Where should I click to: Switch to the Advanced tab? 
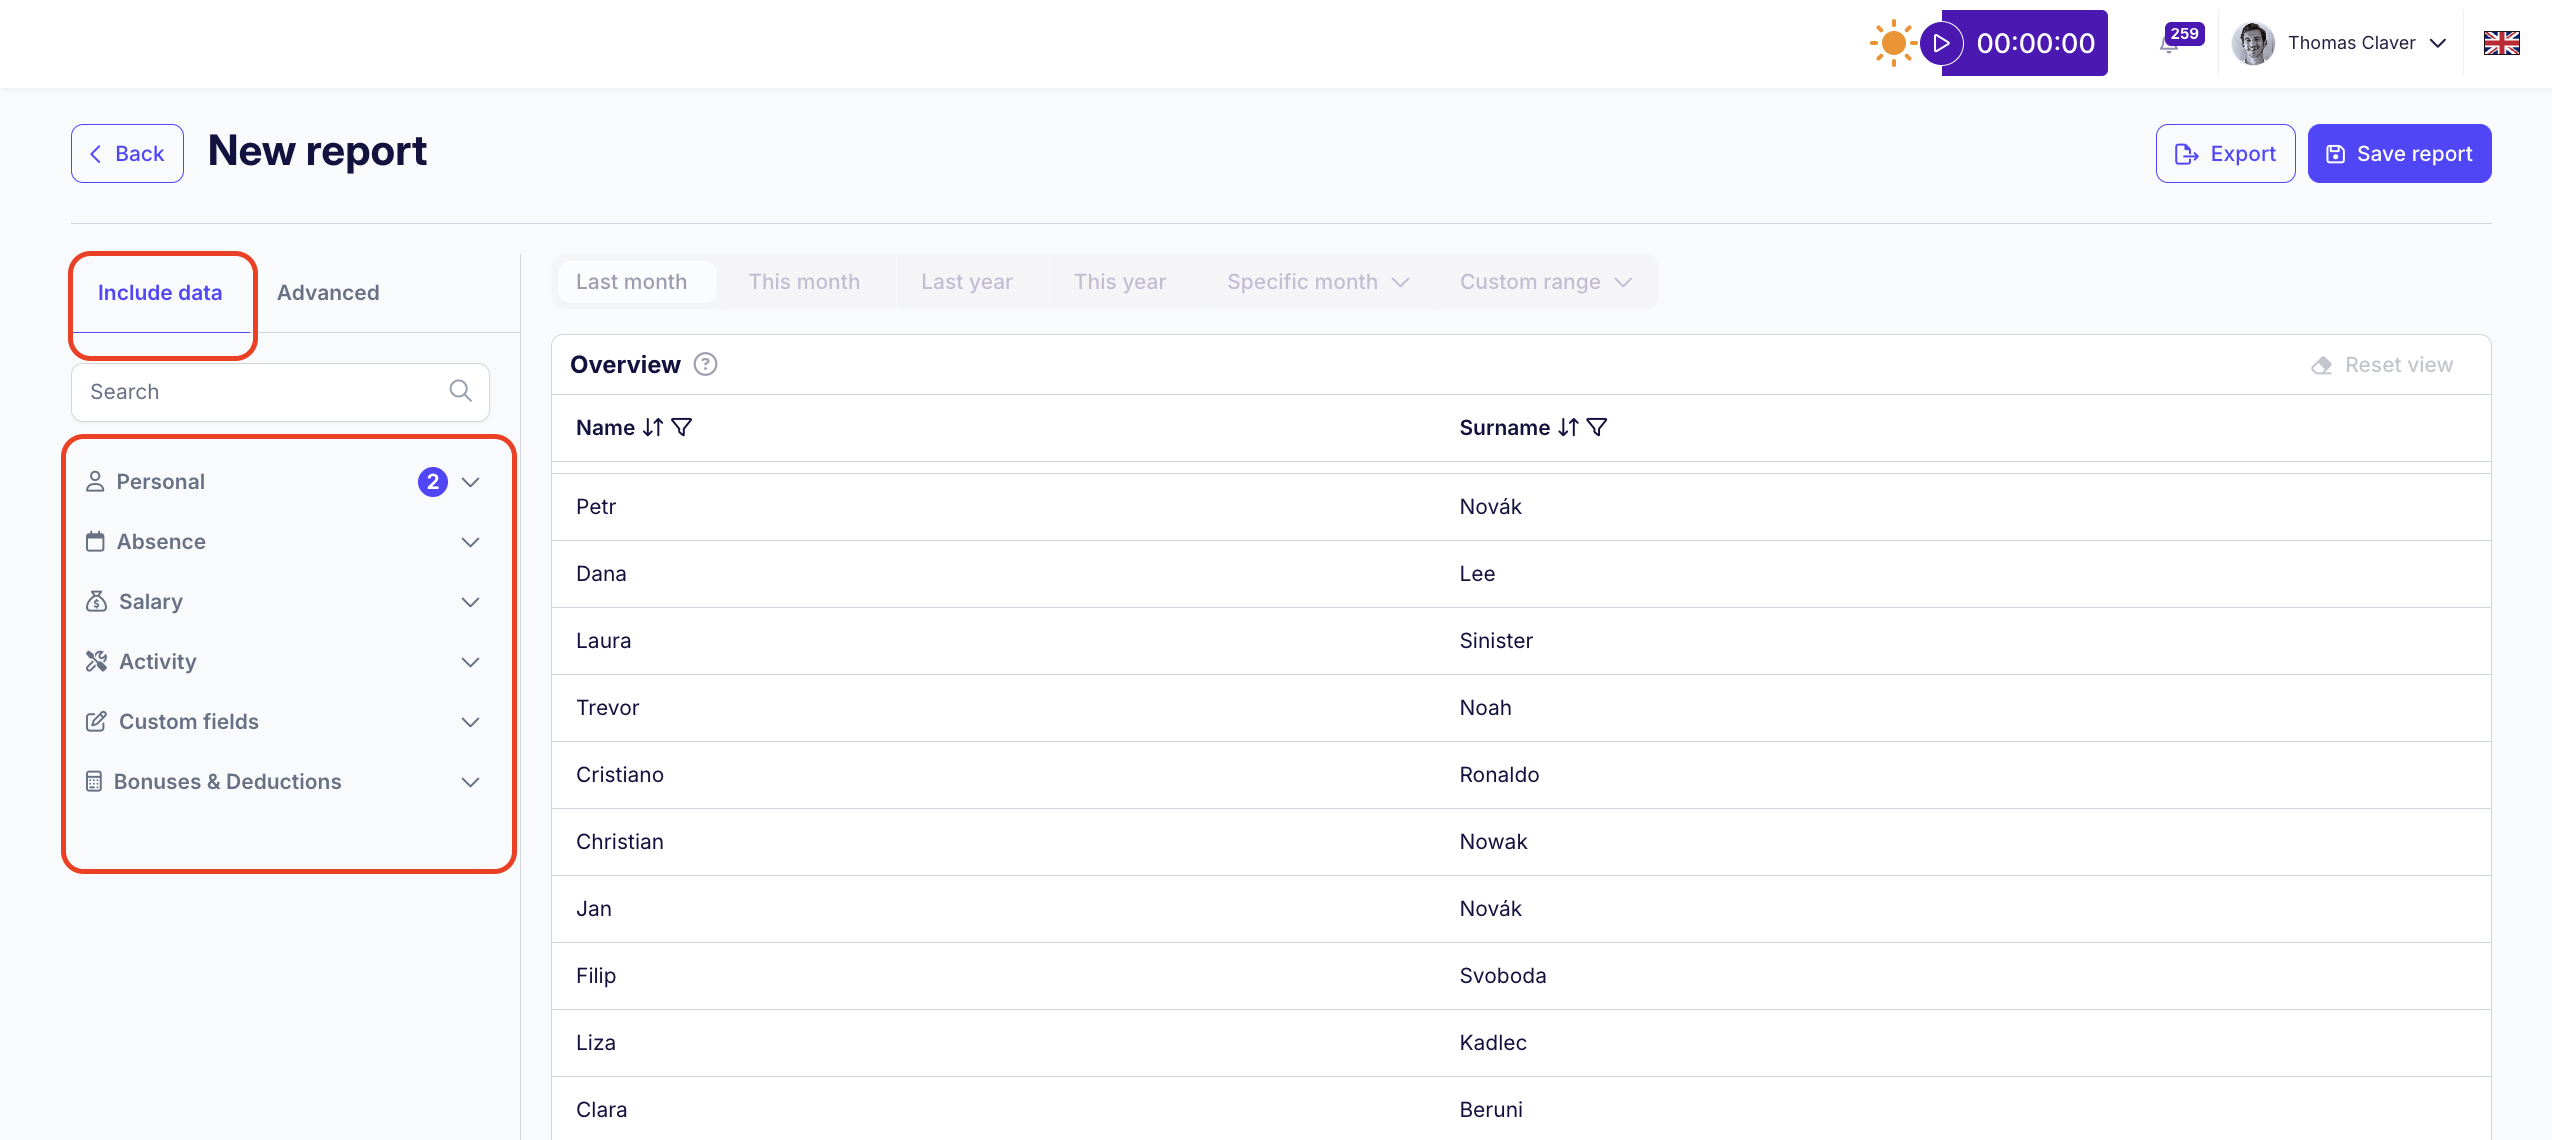[x=328, y=293]
